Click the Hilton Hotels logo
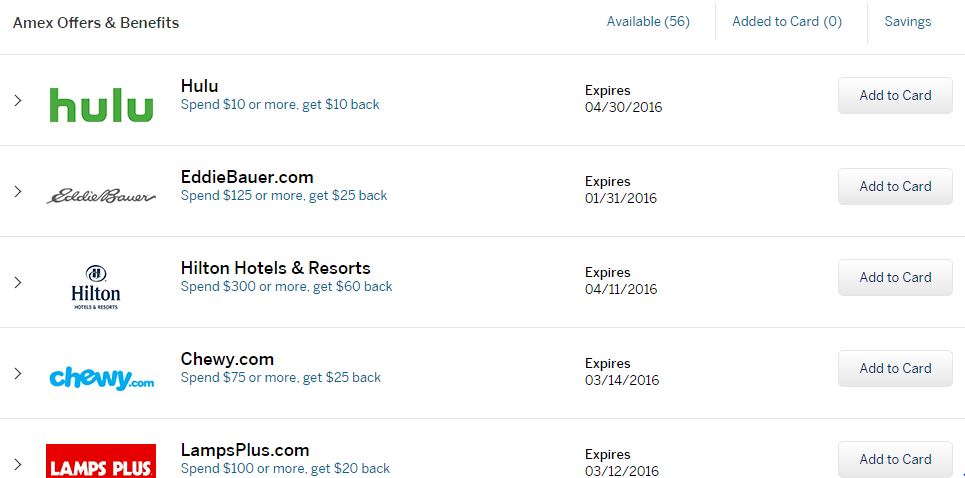This screenshot has width=965, height=478. 96,287
